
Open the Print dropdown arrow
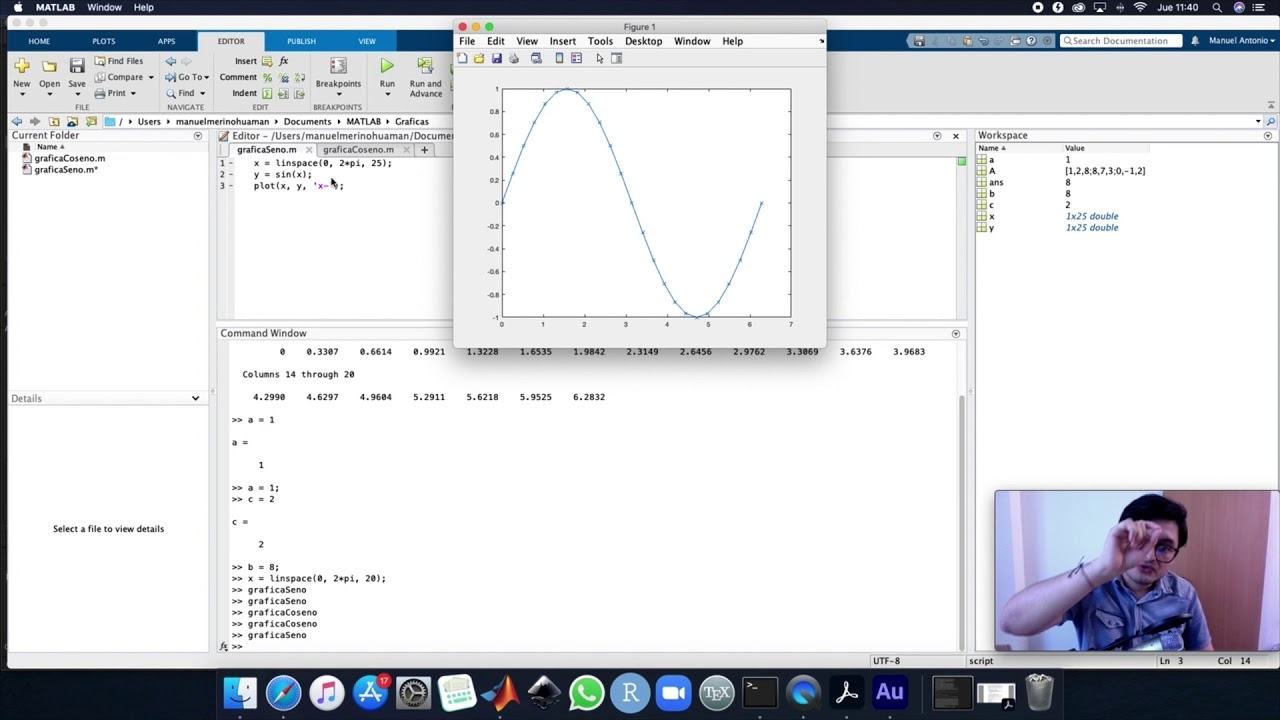133,93
